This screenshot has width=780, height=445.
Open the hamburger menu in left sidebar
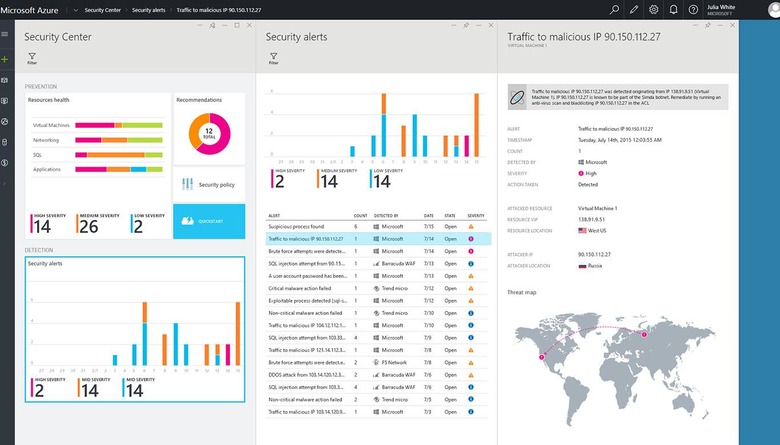[4, 34]
